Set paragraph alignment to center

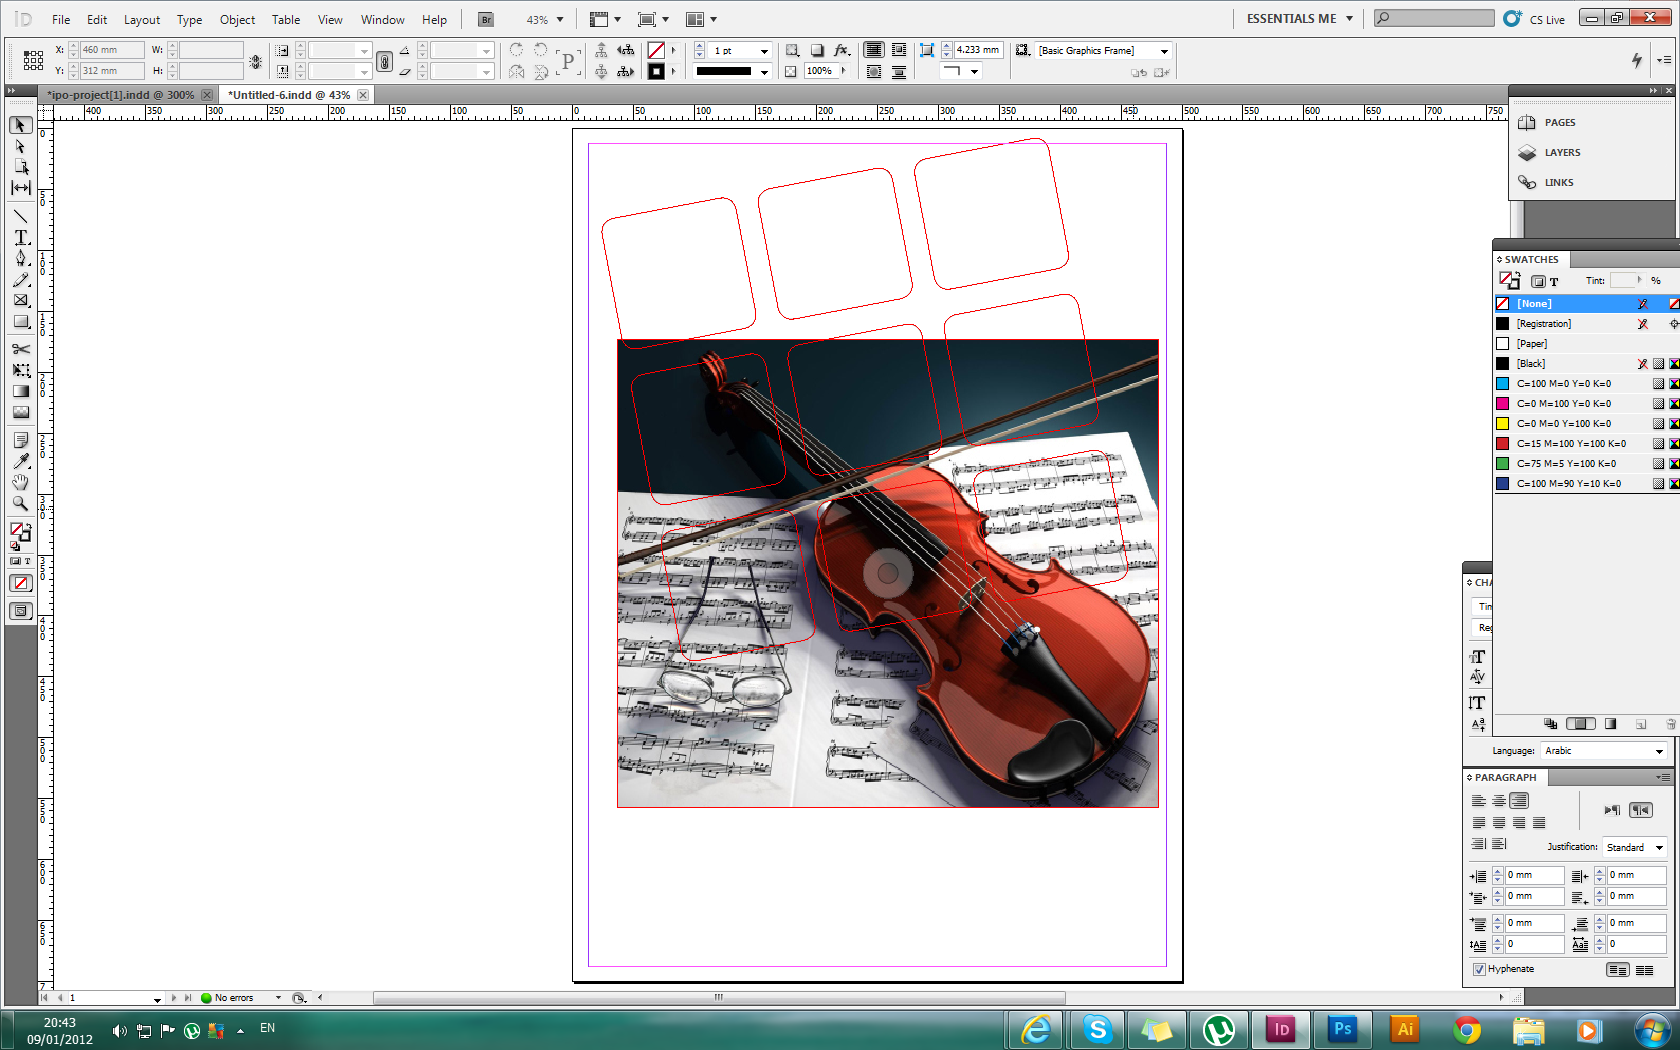1498,801
